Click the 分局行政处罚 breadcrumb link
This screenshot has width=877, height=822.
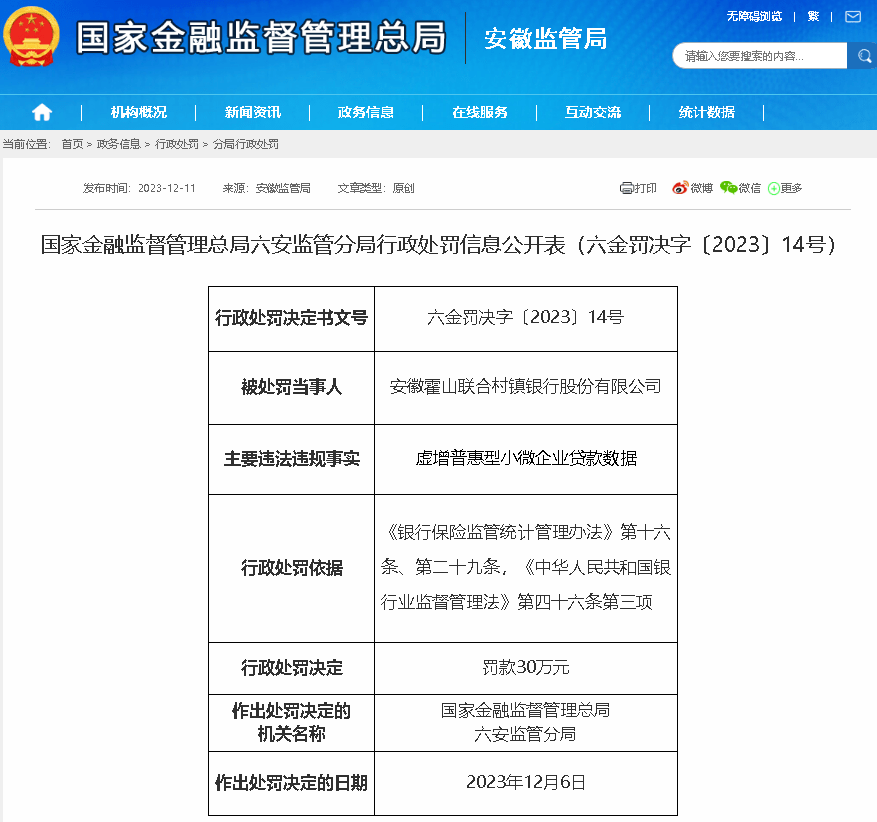[x=246, y=144]
